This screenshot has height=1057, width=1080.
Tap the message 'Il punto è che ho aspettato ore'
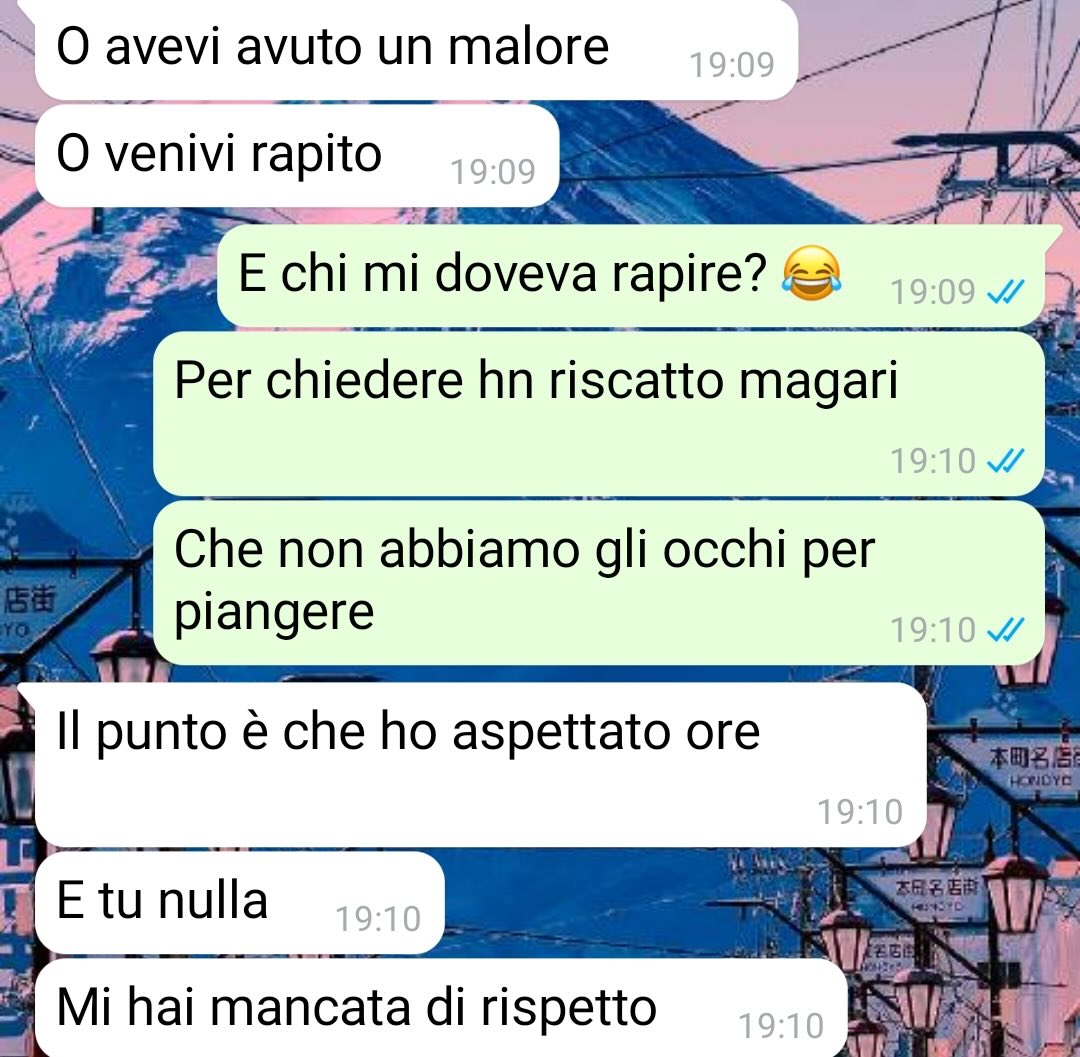click(x=480, y=765)
